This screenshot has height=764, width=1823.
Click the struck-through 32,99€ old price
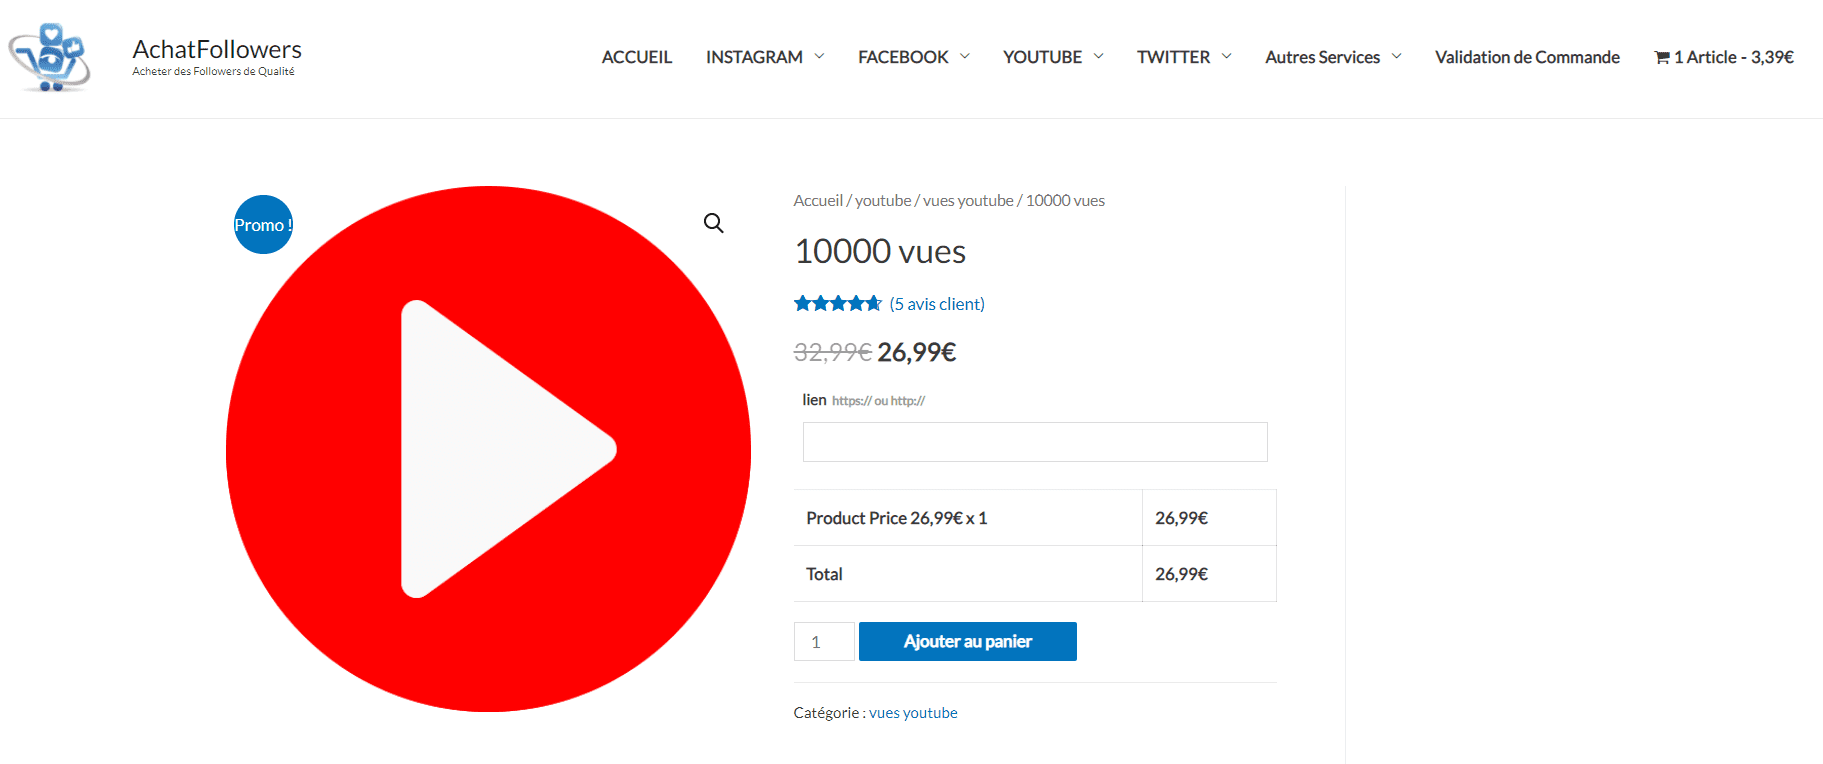click(x=832, y=352)
